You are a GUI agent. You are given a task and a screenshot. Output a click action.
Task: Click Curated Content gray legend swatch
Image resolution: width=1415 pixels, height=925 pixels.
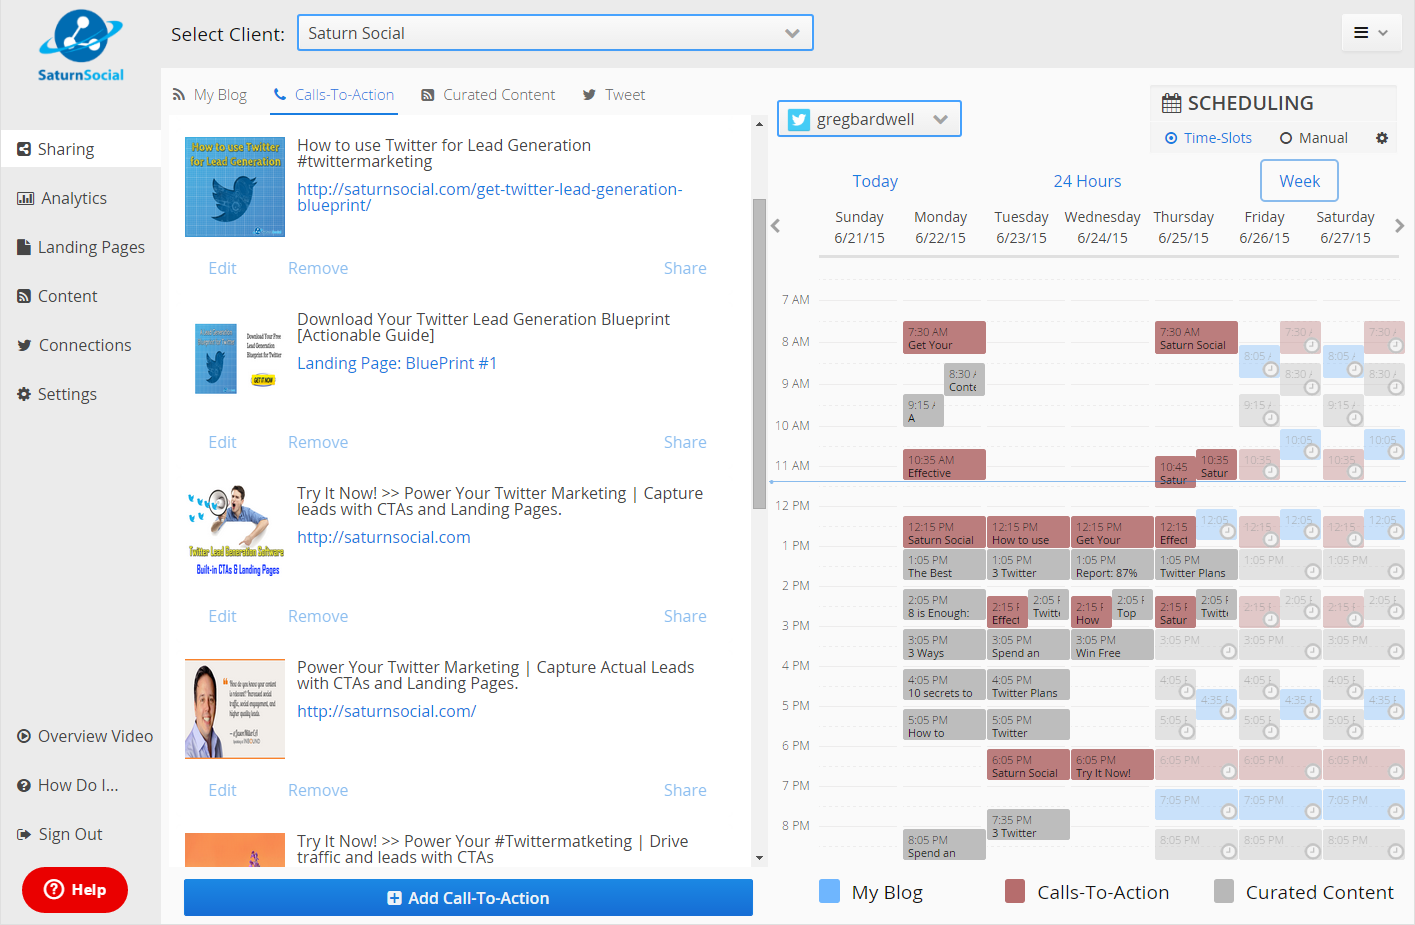point(1223,891)
